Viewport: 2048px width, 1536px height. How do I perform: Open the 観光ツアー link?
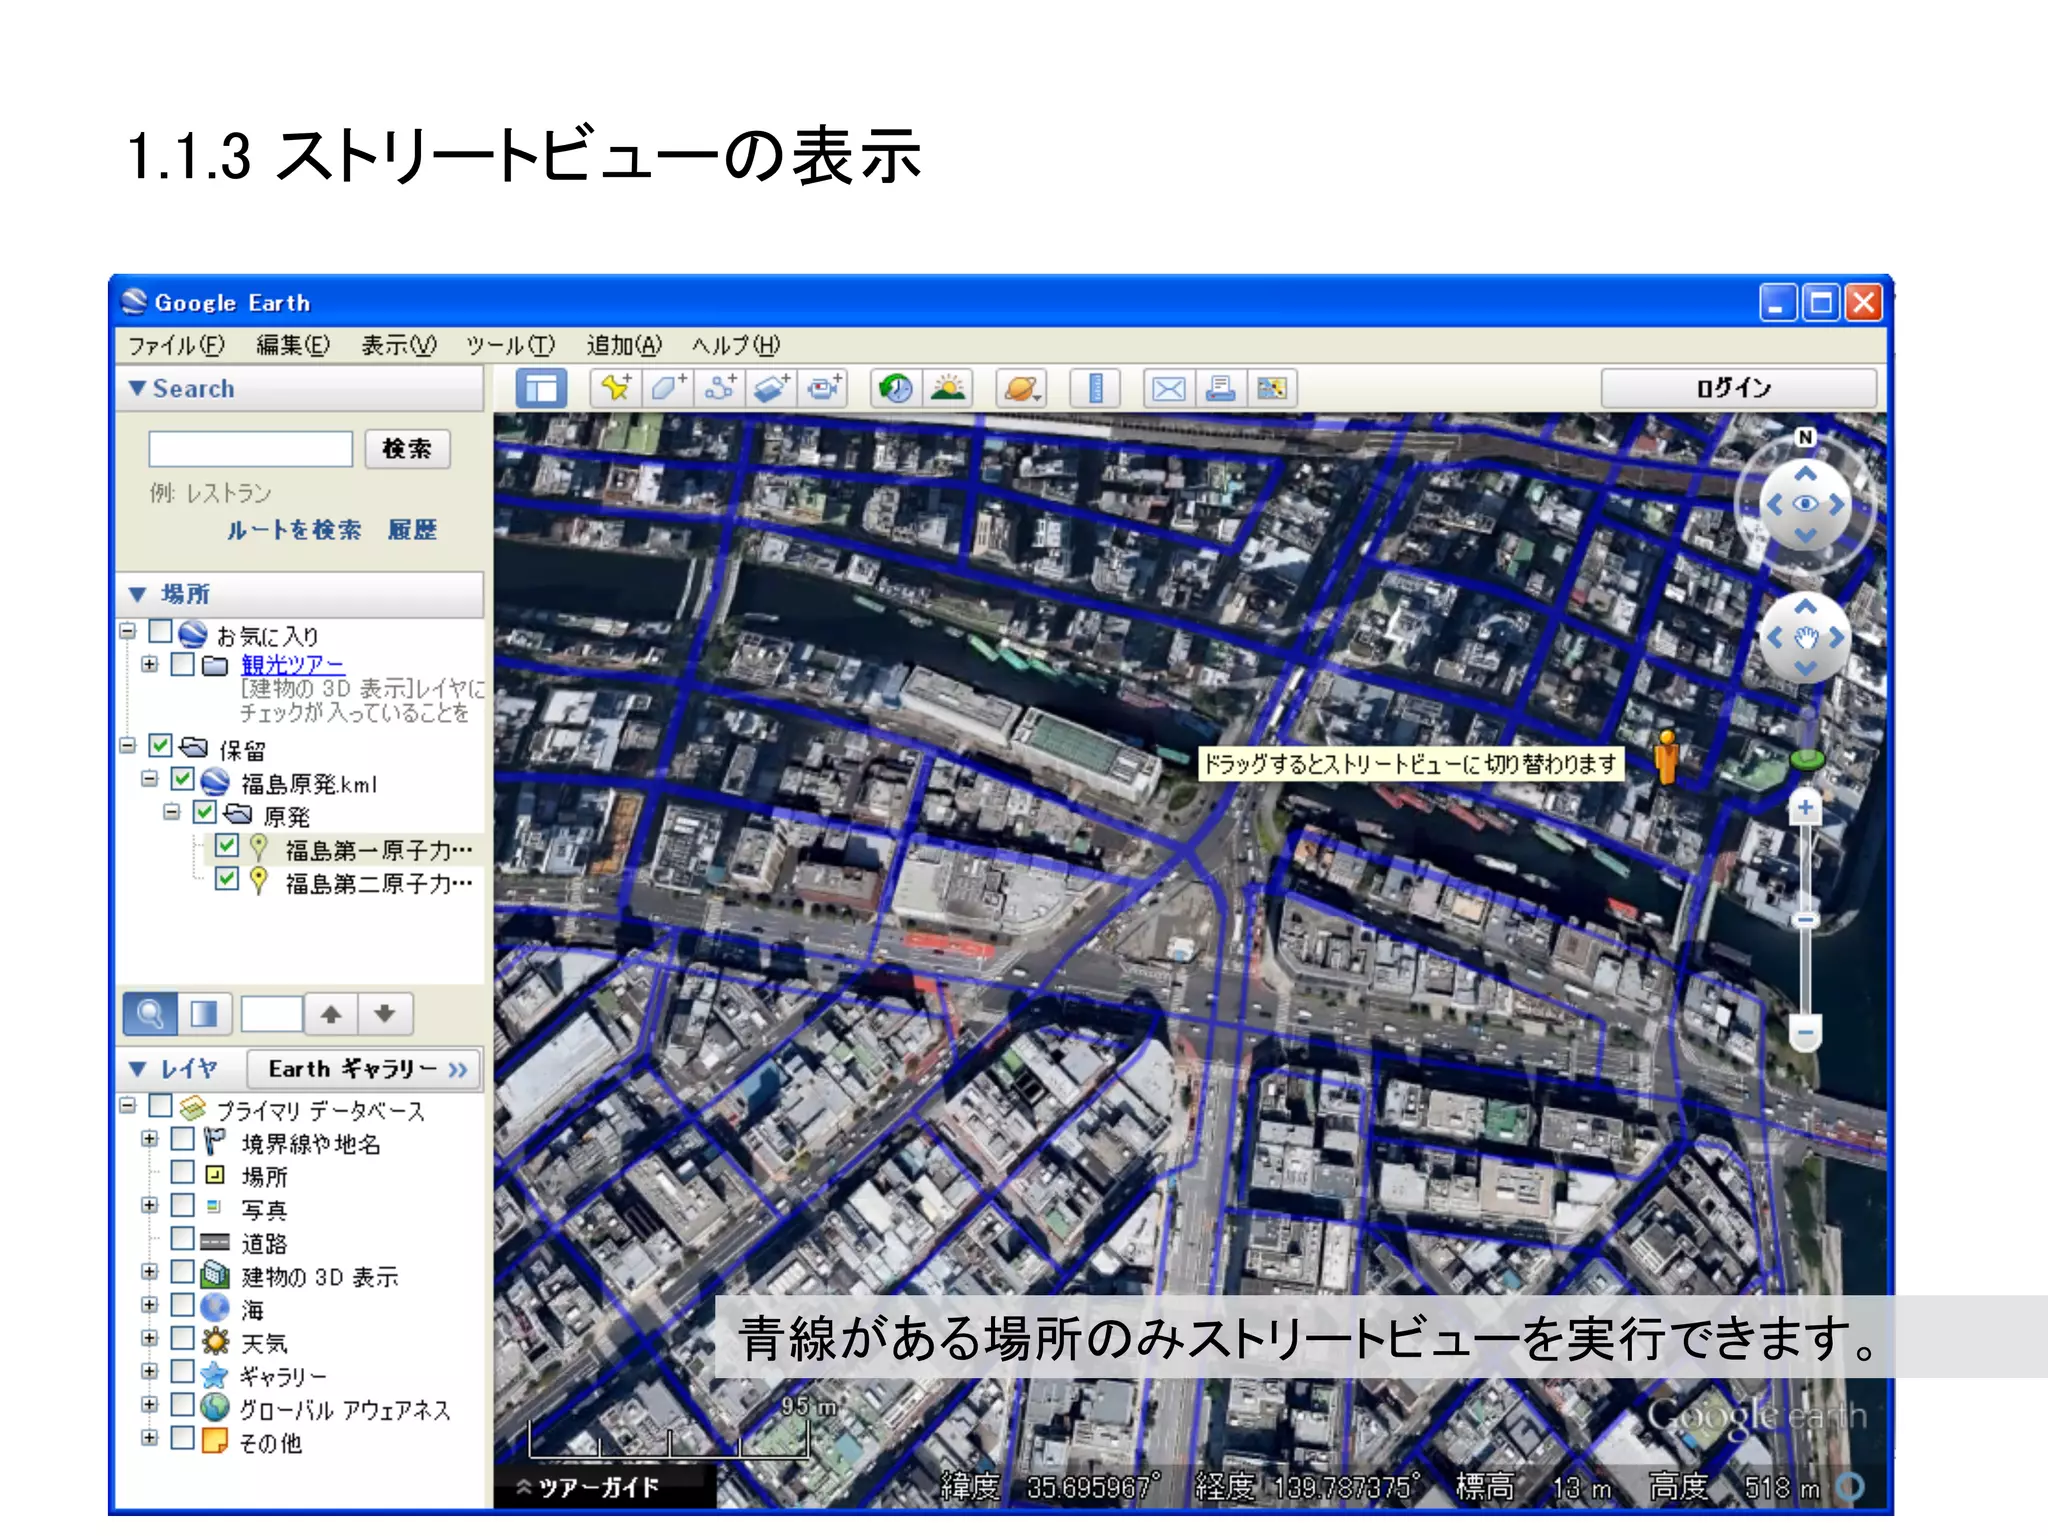(292, 665)
